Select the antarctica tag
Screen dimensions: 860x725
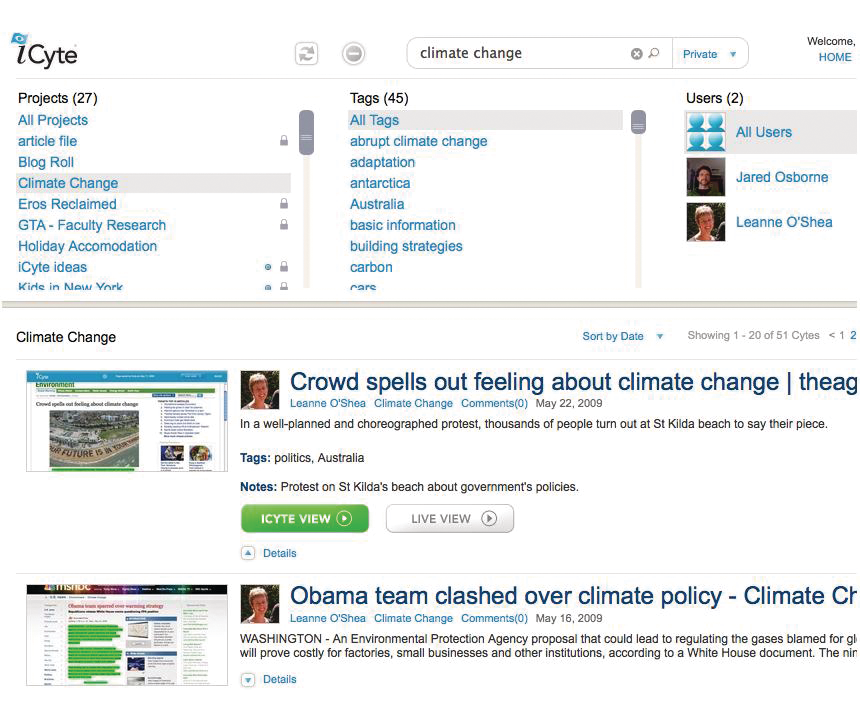pyautogui.click(x=380, y=183)
